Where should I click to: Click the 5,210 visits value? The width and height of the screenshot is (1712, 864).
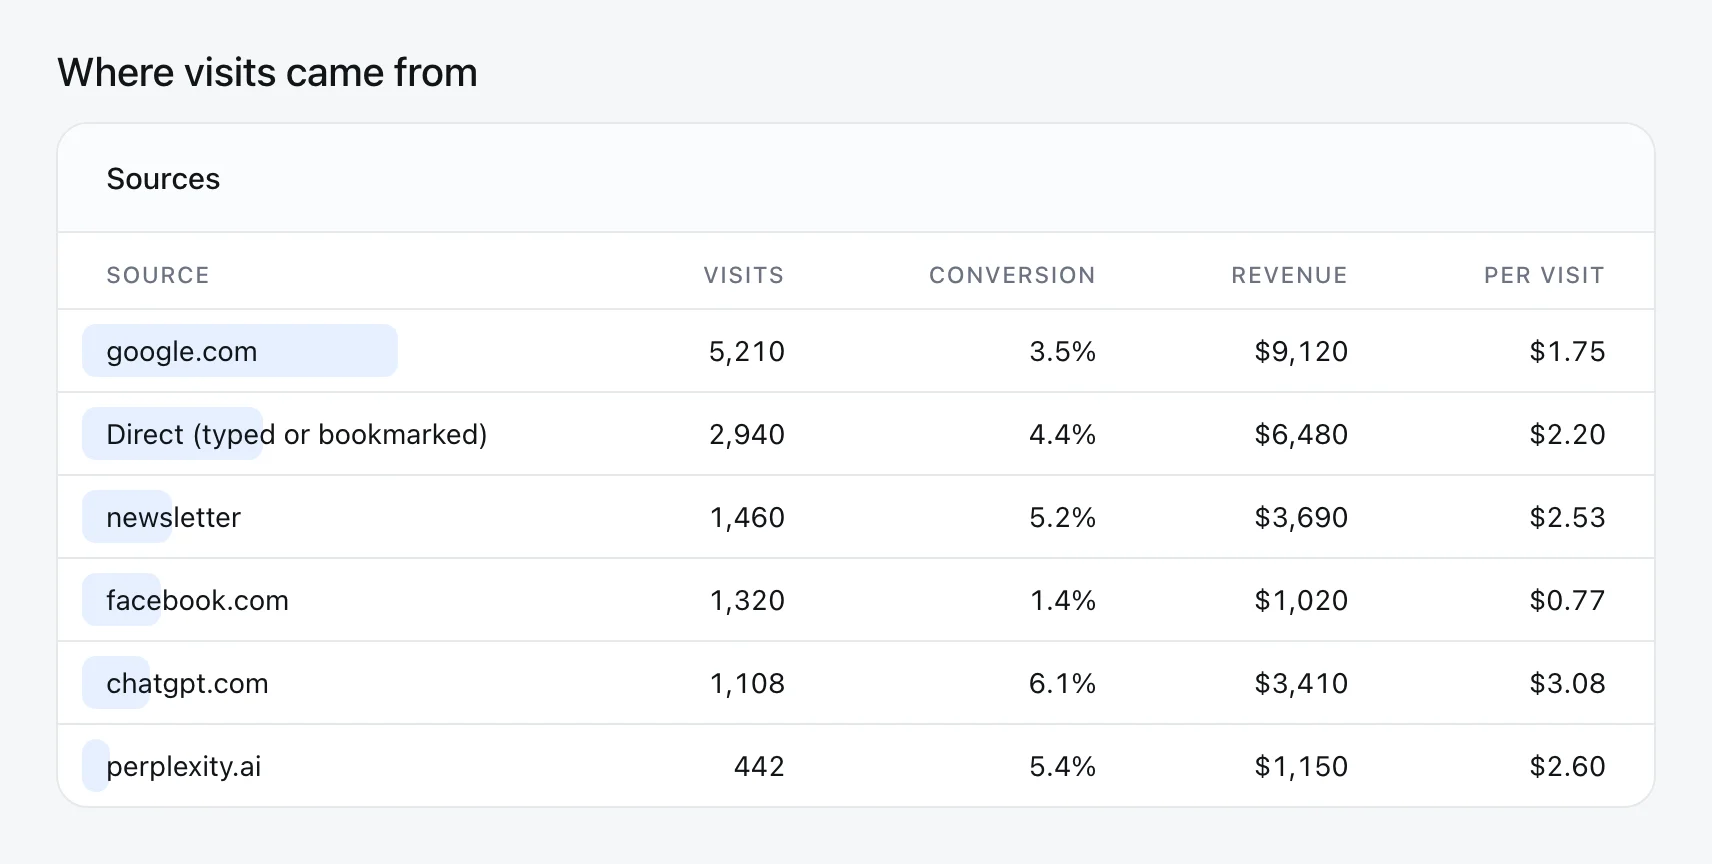pyautogui.click(x=747, y=351)
